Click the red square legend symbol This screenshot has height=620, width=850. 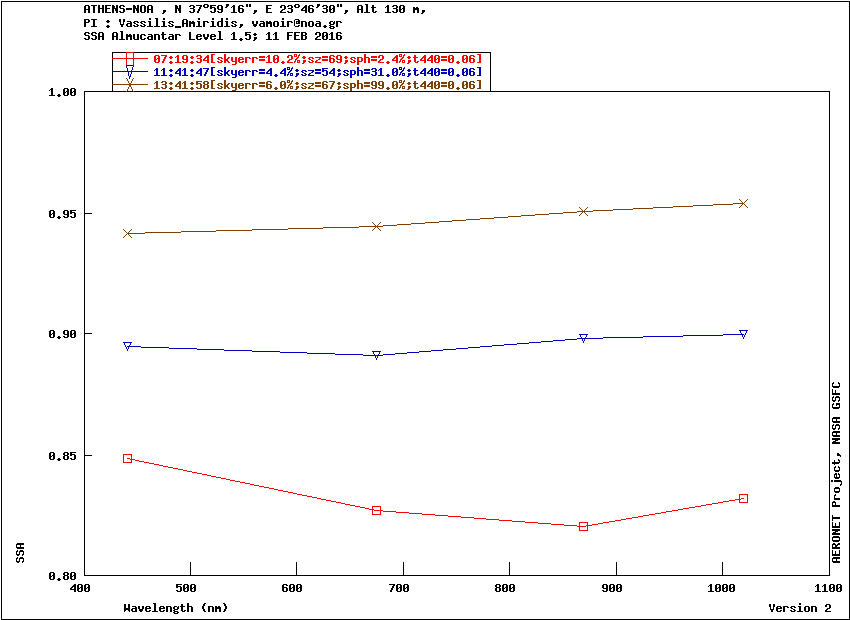click(130, 58)
